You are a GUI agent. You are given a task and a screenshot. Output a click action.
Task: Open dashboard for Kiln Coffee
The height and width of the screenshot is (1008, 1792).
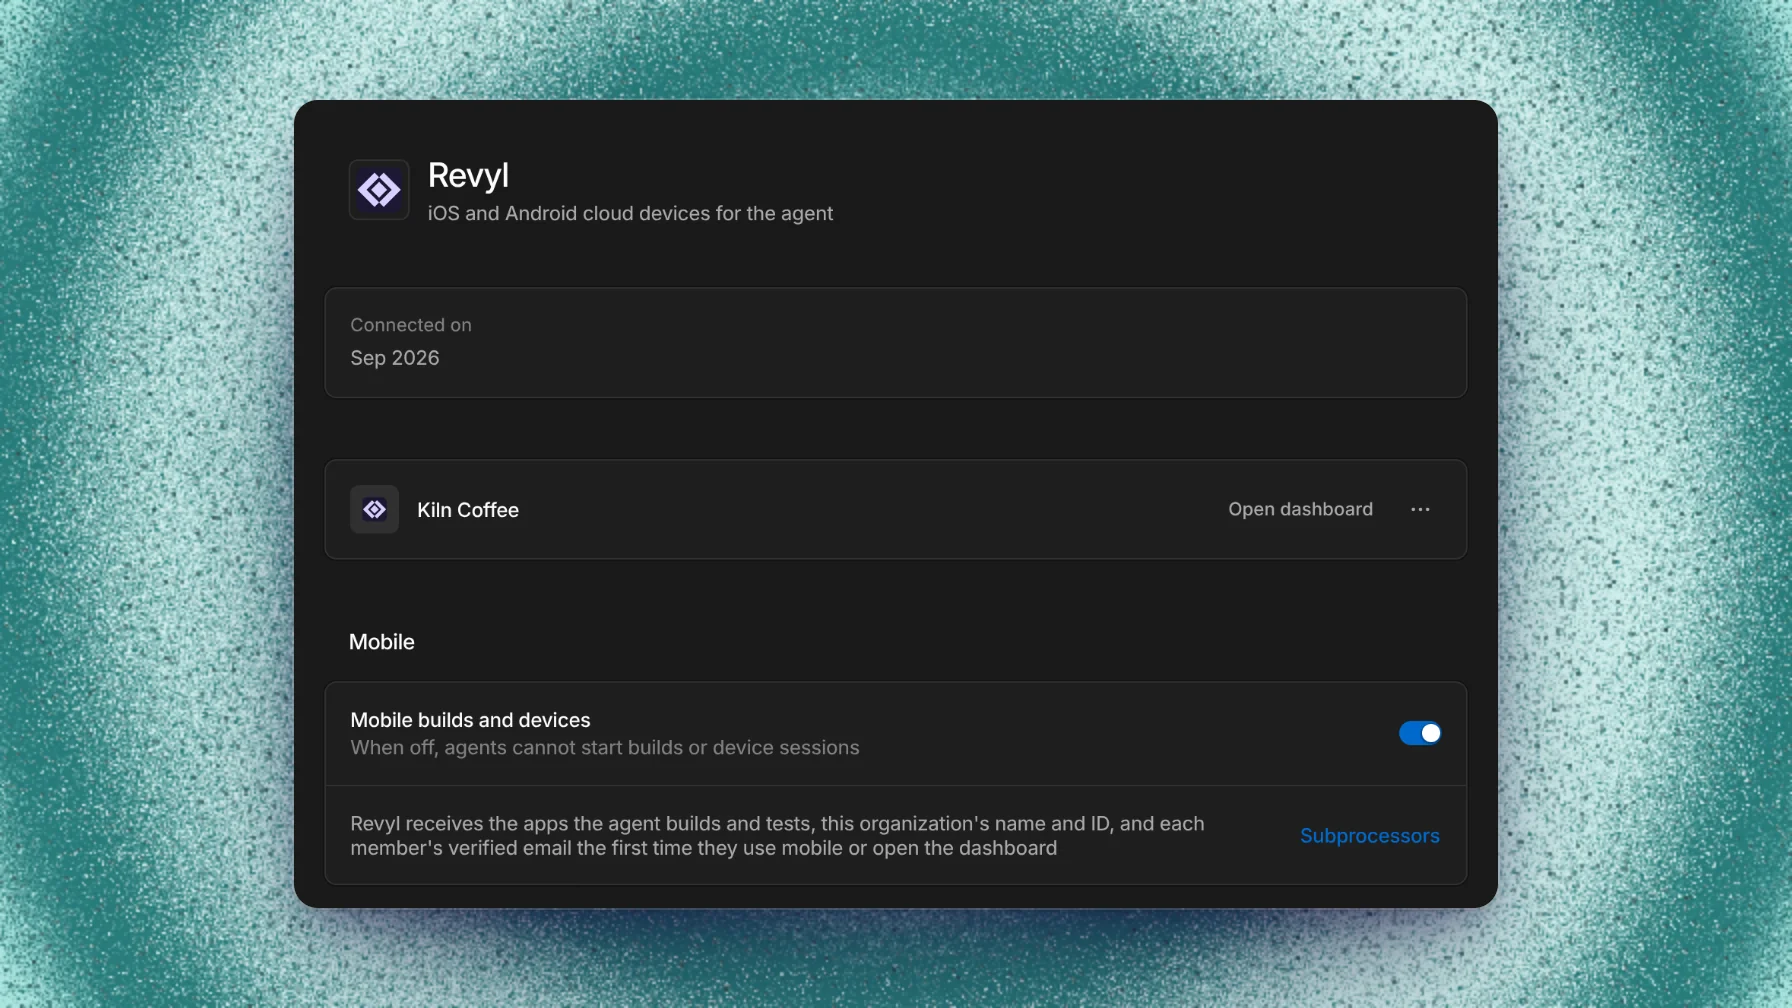[x=1300, y=509]
